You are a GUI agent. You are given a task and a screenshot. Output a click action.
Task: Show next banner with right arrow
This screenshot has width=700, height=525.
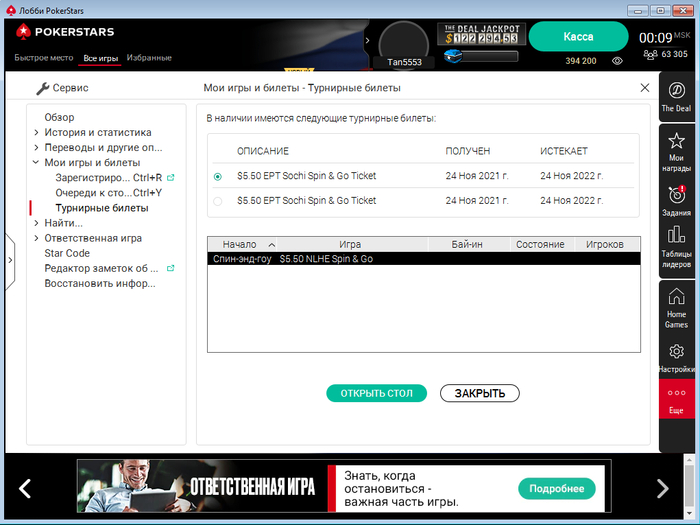click(x=662, y=488)
